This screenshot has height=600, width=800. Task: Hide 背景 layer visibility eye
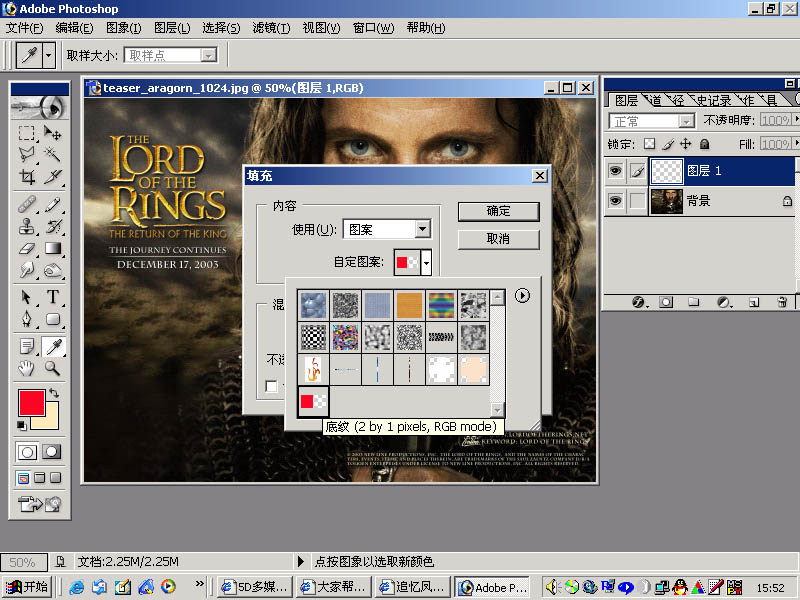(x=616, y=201)
